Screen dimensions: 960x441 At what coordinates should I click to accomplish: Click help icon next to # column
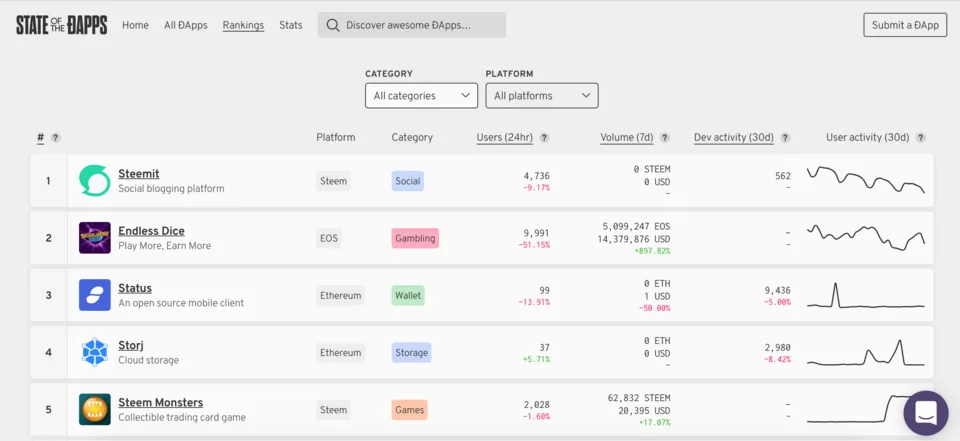(55, 138)
